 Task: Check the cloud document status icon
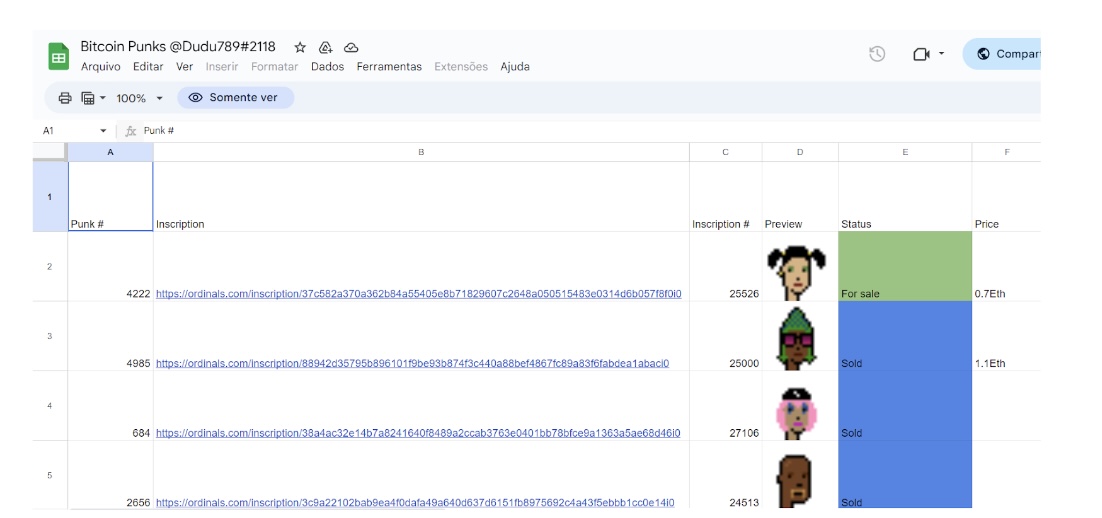351,47
